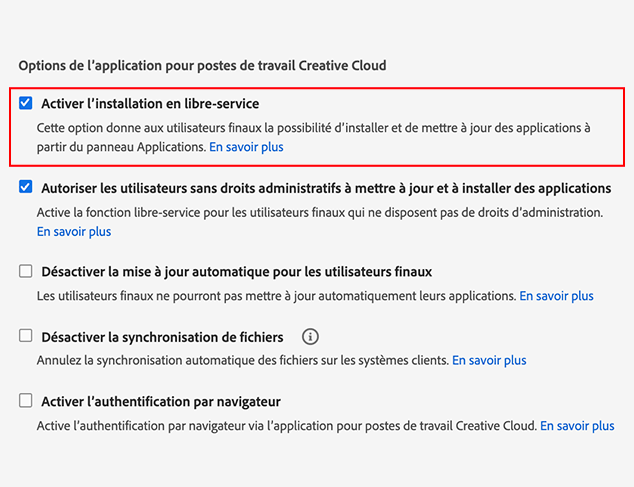Screen dimensions: 634x487
Task: Open "En savoir plus" for libre-service installation
Action: click(246, 147)
